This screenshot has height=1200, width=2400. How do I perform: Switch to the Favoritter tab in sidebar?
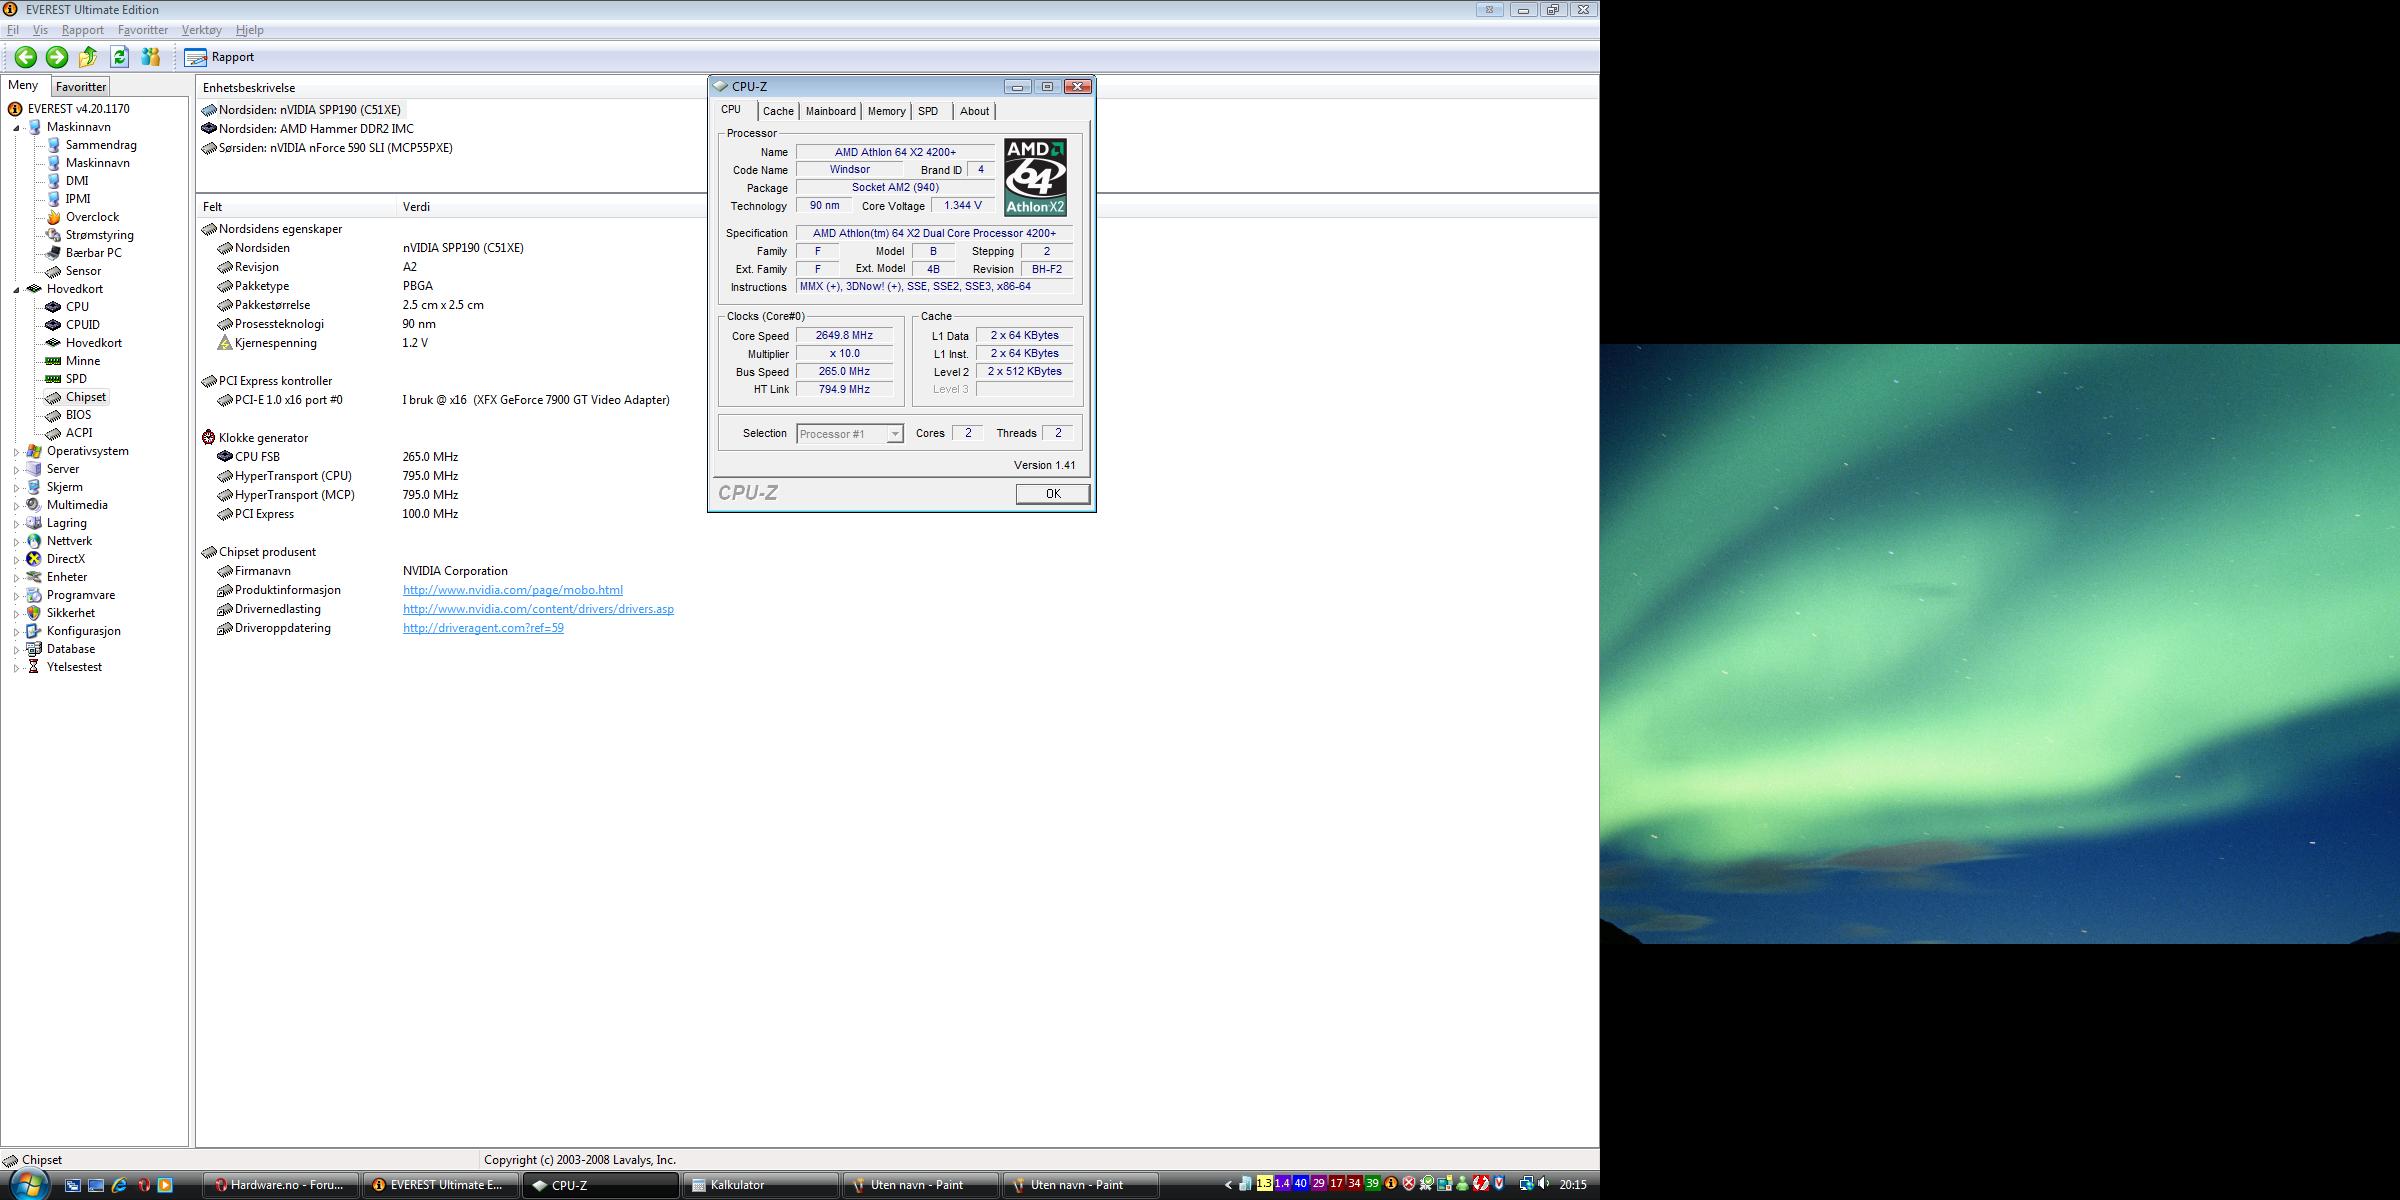81,87
